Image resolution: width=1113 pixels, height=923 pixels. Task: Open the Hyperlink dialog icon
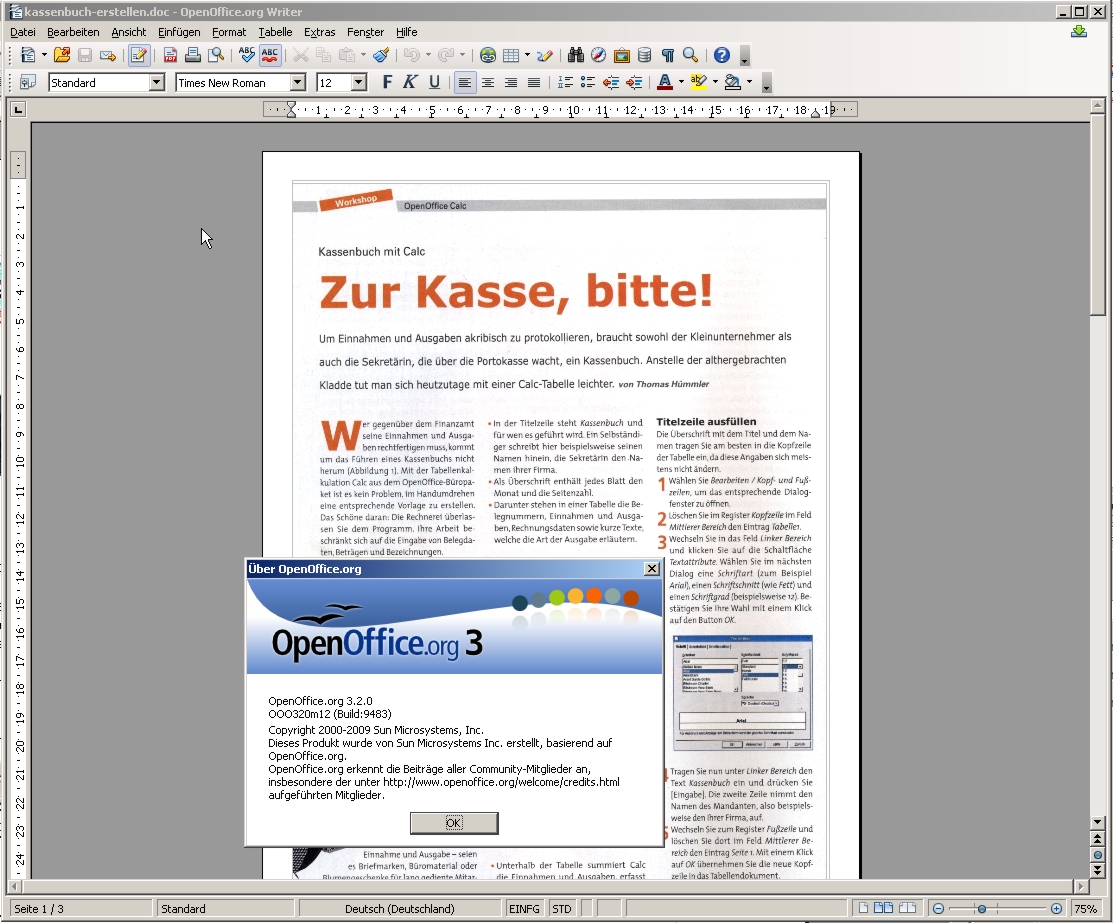point(488,56)
